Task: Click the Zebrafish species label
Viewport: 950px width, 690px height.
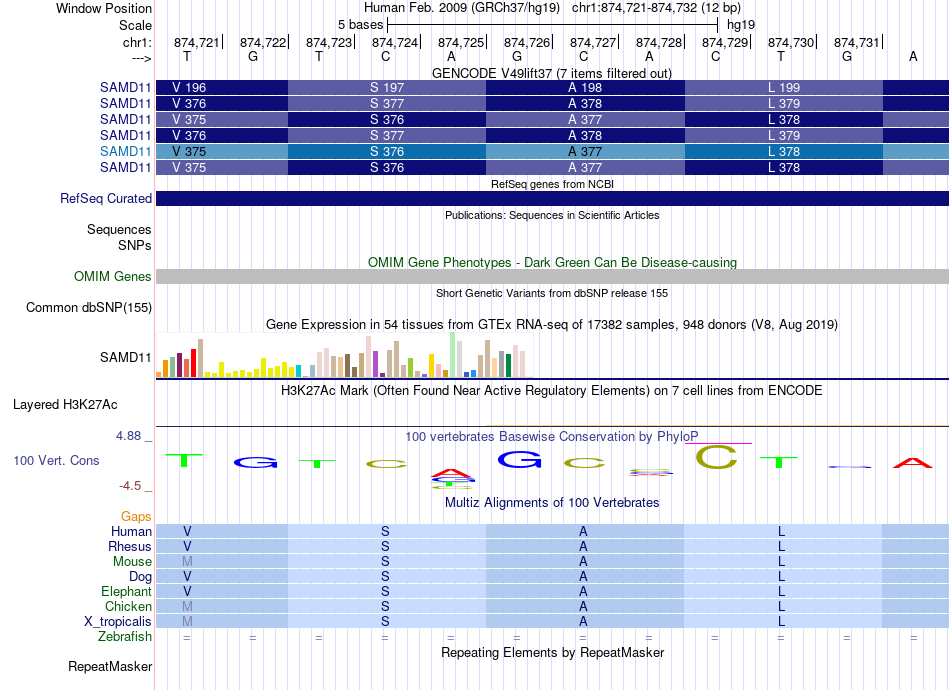Action: [125, 637]
